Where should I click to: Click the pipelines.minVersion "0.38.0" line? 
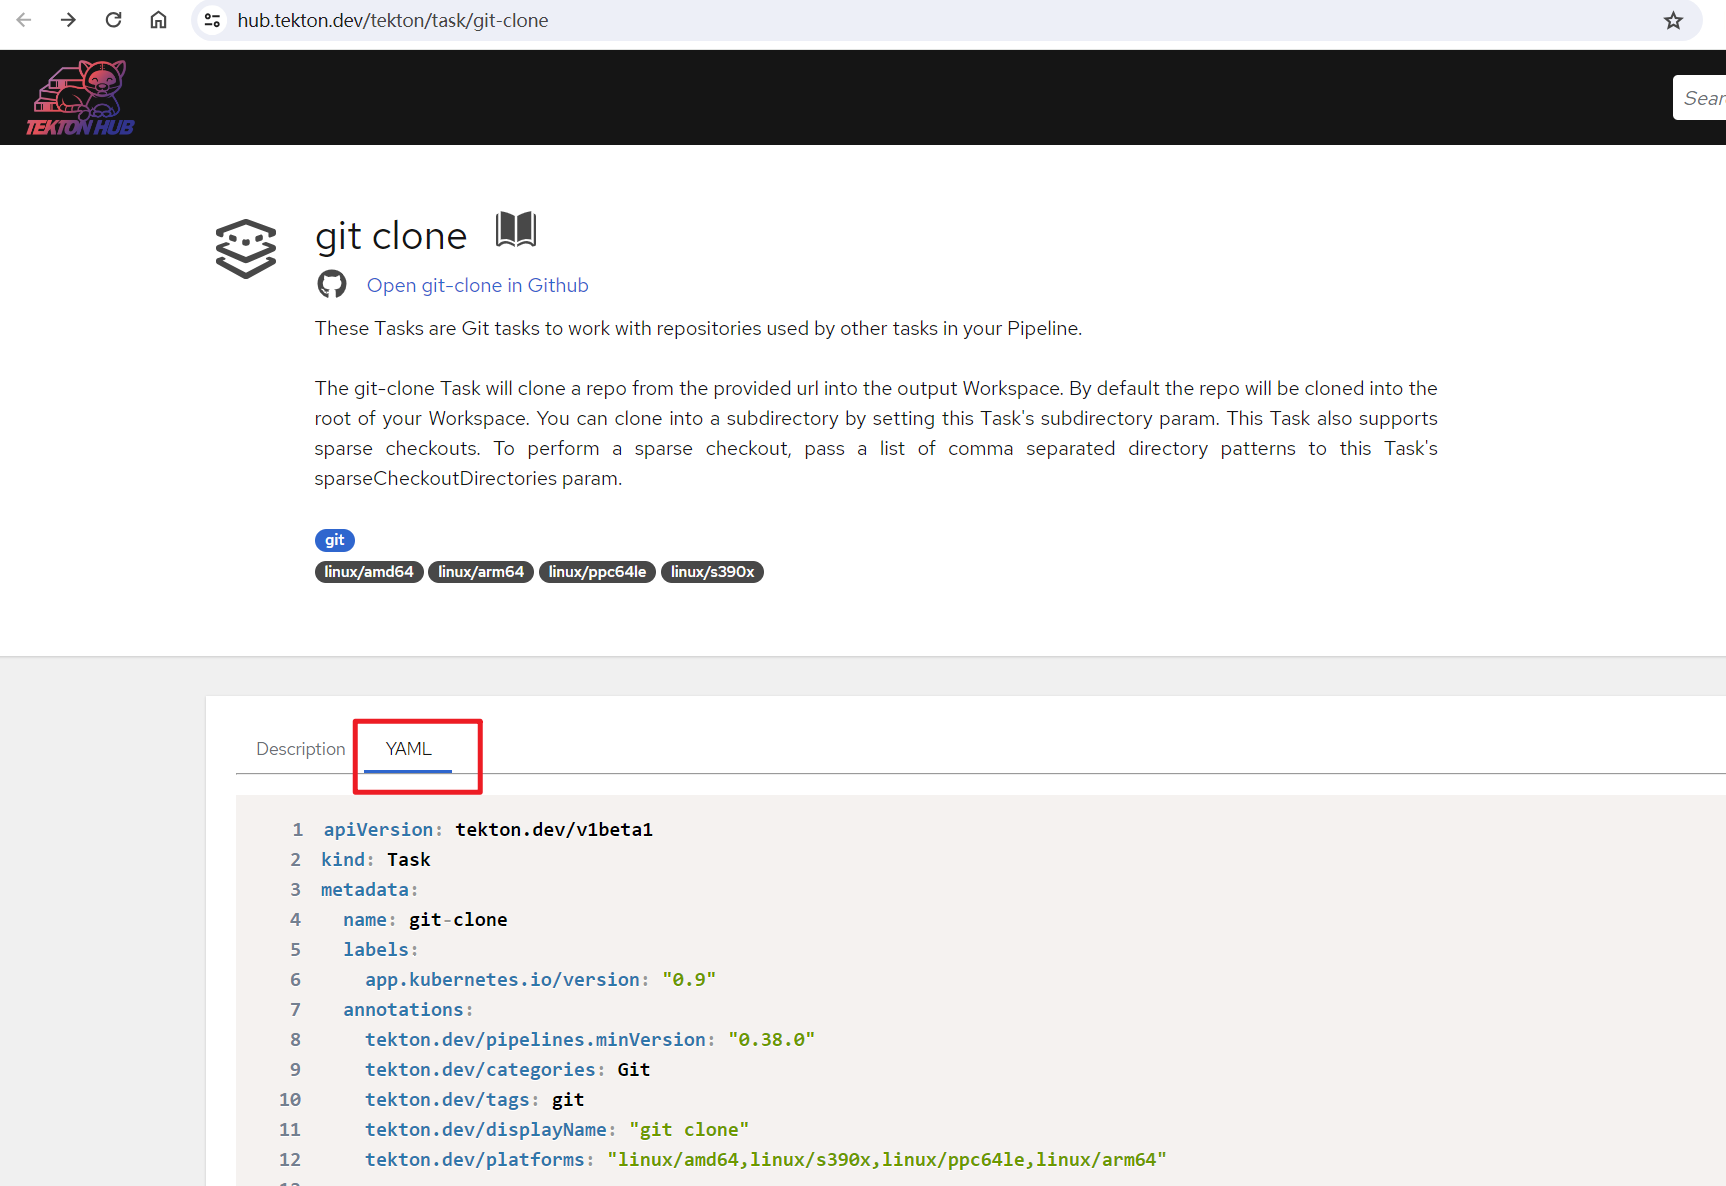pyautogui.click(x=590, y=1039)
